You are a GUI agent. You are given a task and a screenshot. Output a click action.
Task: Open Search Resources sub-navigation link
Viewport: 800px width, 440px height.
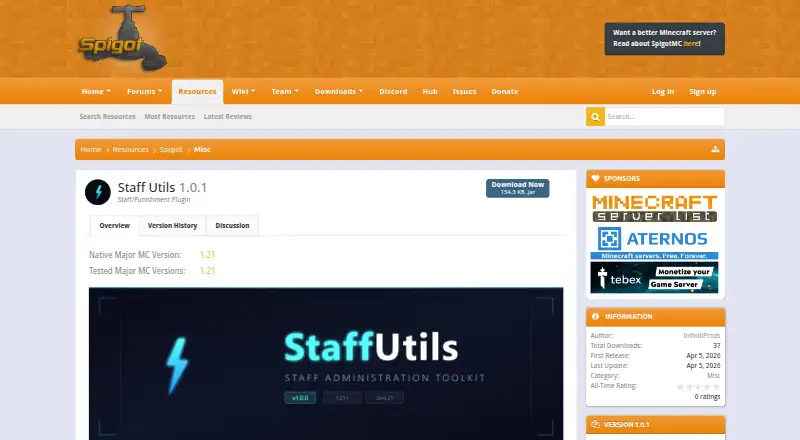point(108,116)
